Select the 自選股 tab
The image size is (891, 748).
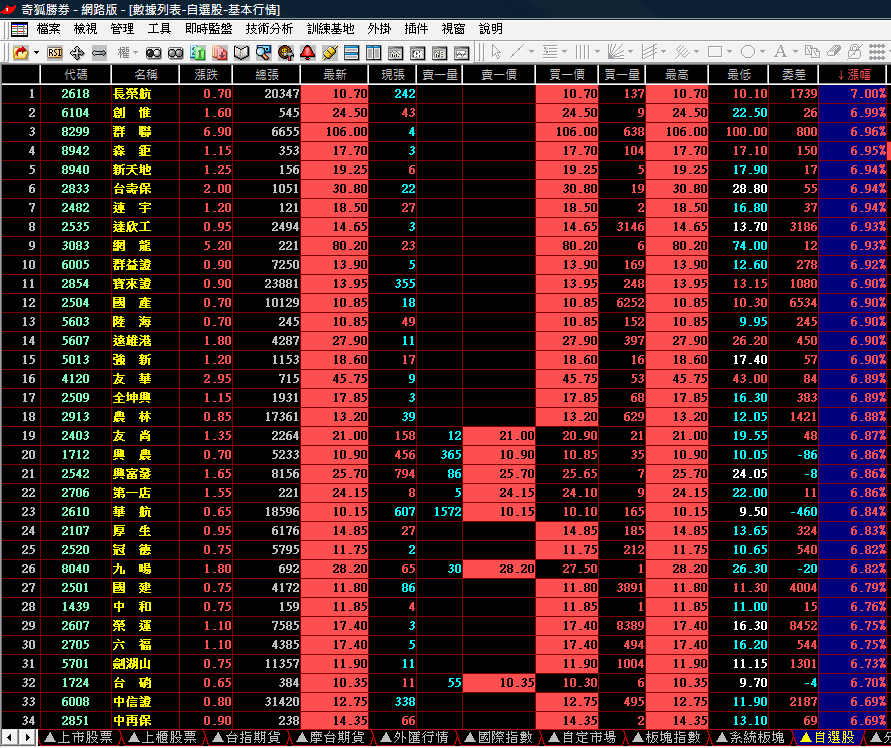pos(827,738)
